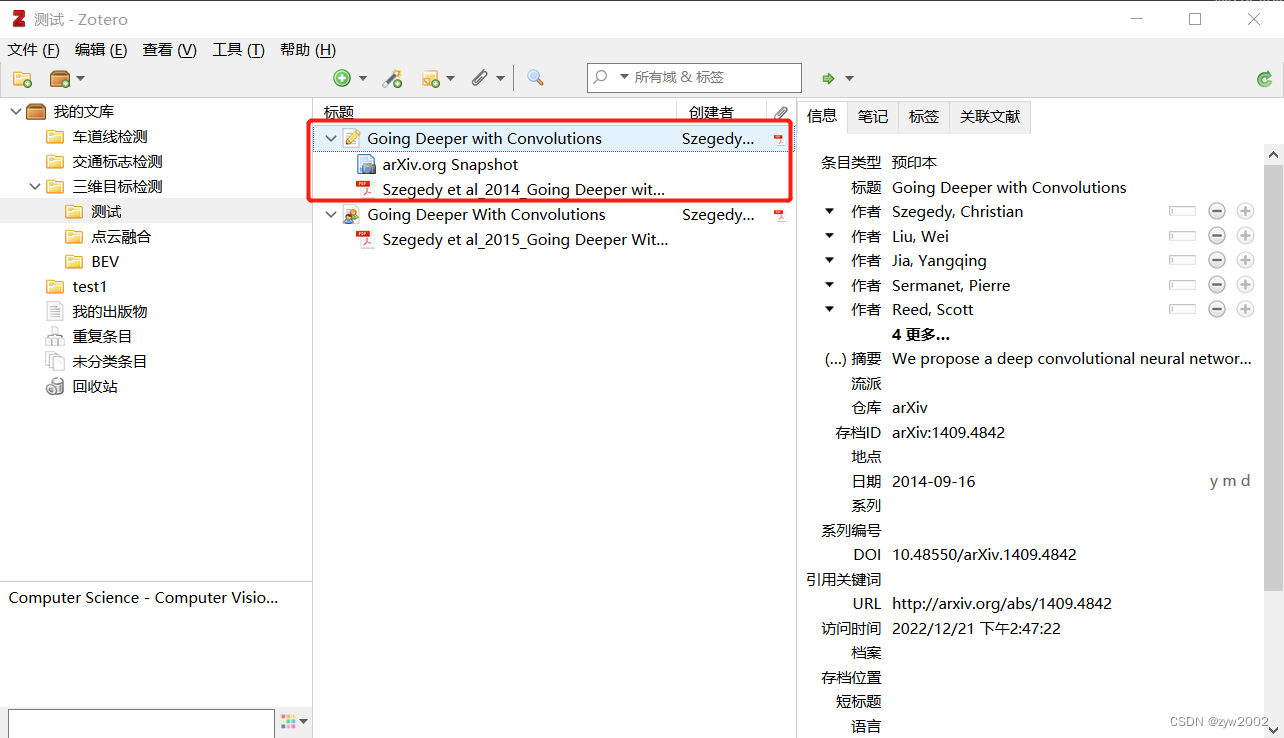Switch to the 标签 tab
Image resolution: width=1284 pixels, height=738 pixels.
point(923,117)
